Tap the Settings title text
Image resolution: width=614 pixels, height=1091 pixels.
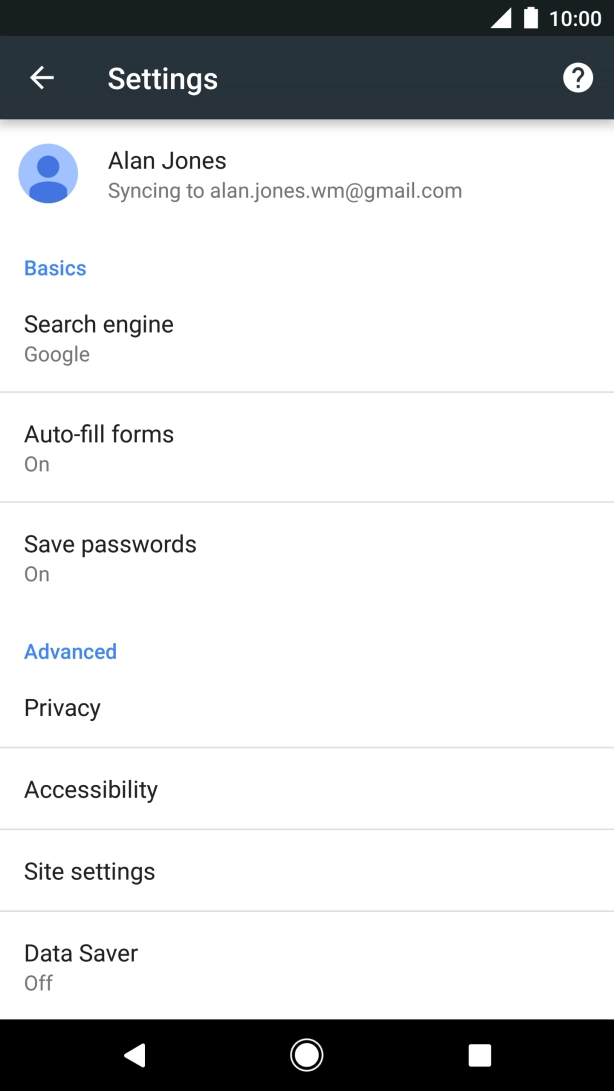163,79
